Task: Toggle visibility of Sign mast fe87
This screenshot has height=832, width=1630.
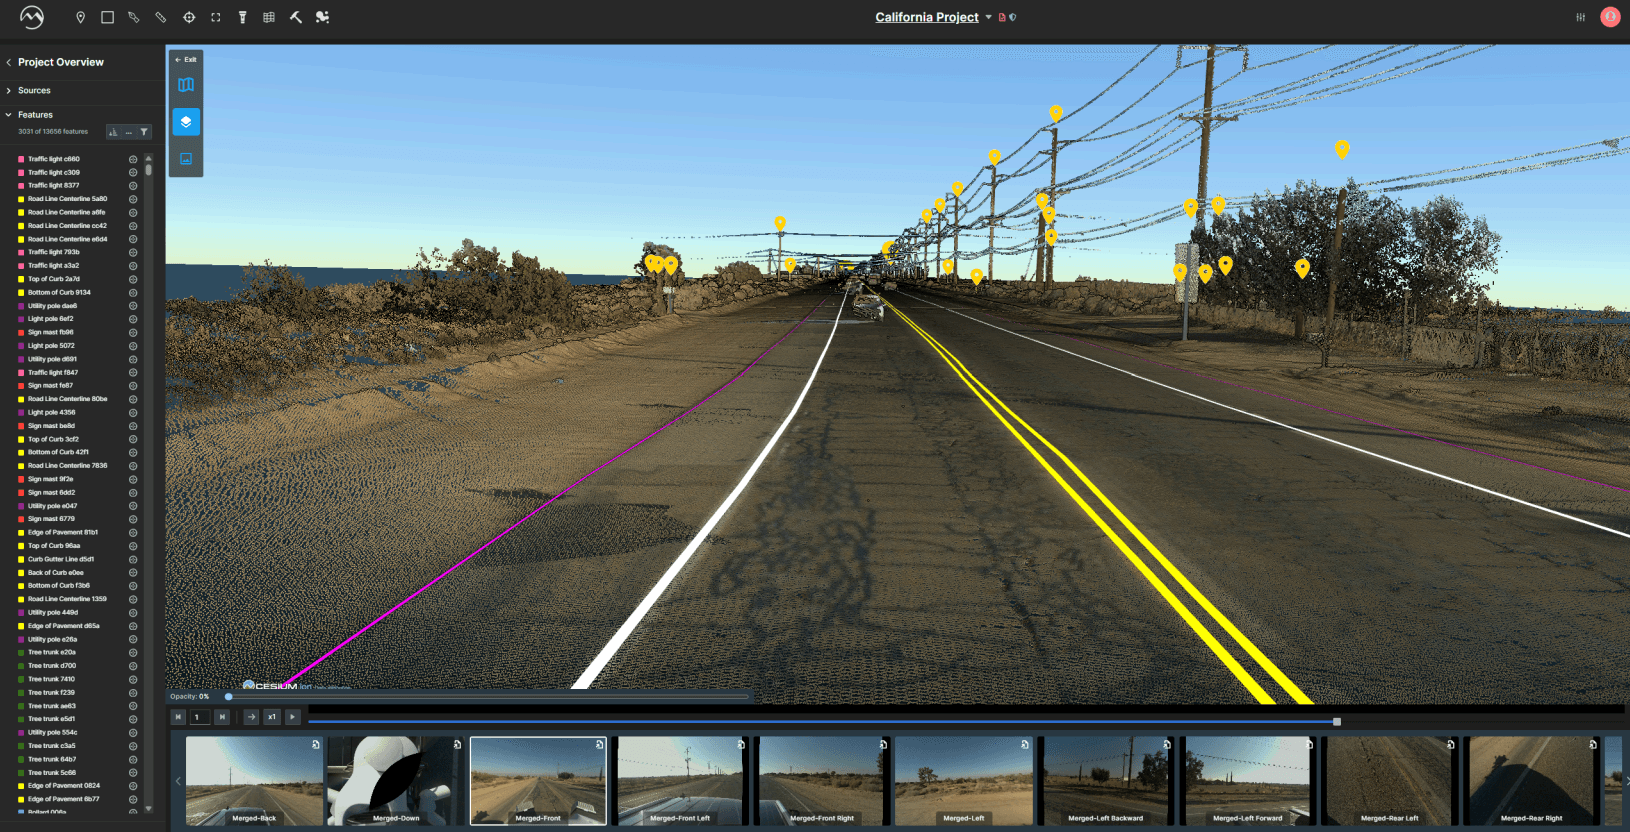Action: [x=133, y=386]
